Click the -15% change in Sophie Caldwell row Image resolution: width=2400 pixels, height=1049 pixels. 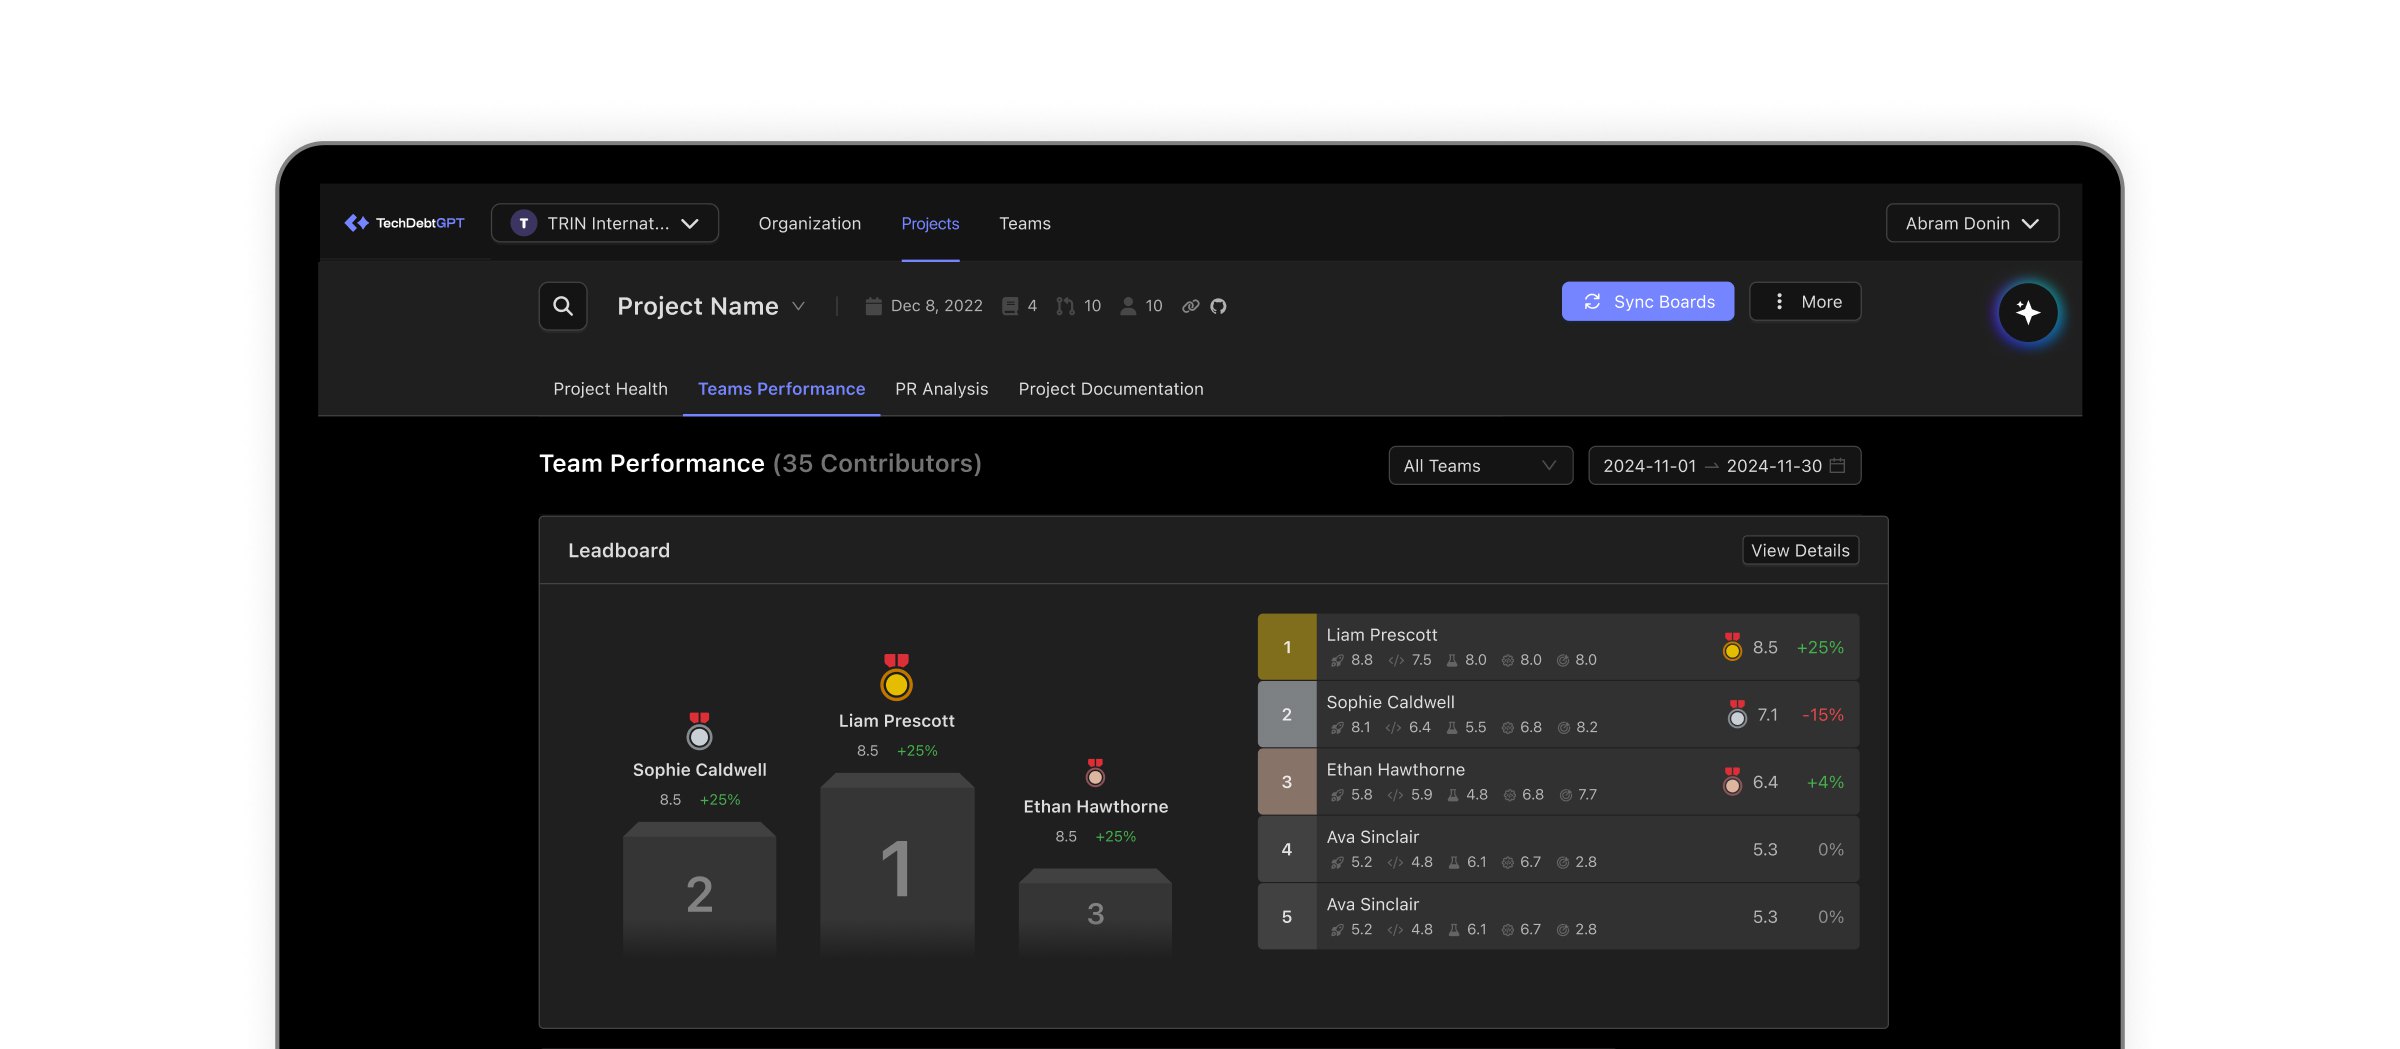1822,714
